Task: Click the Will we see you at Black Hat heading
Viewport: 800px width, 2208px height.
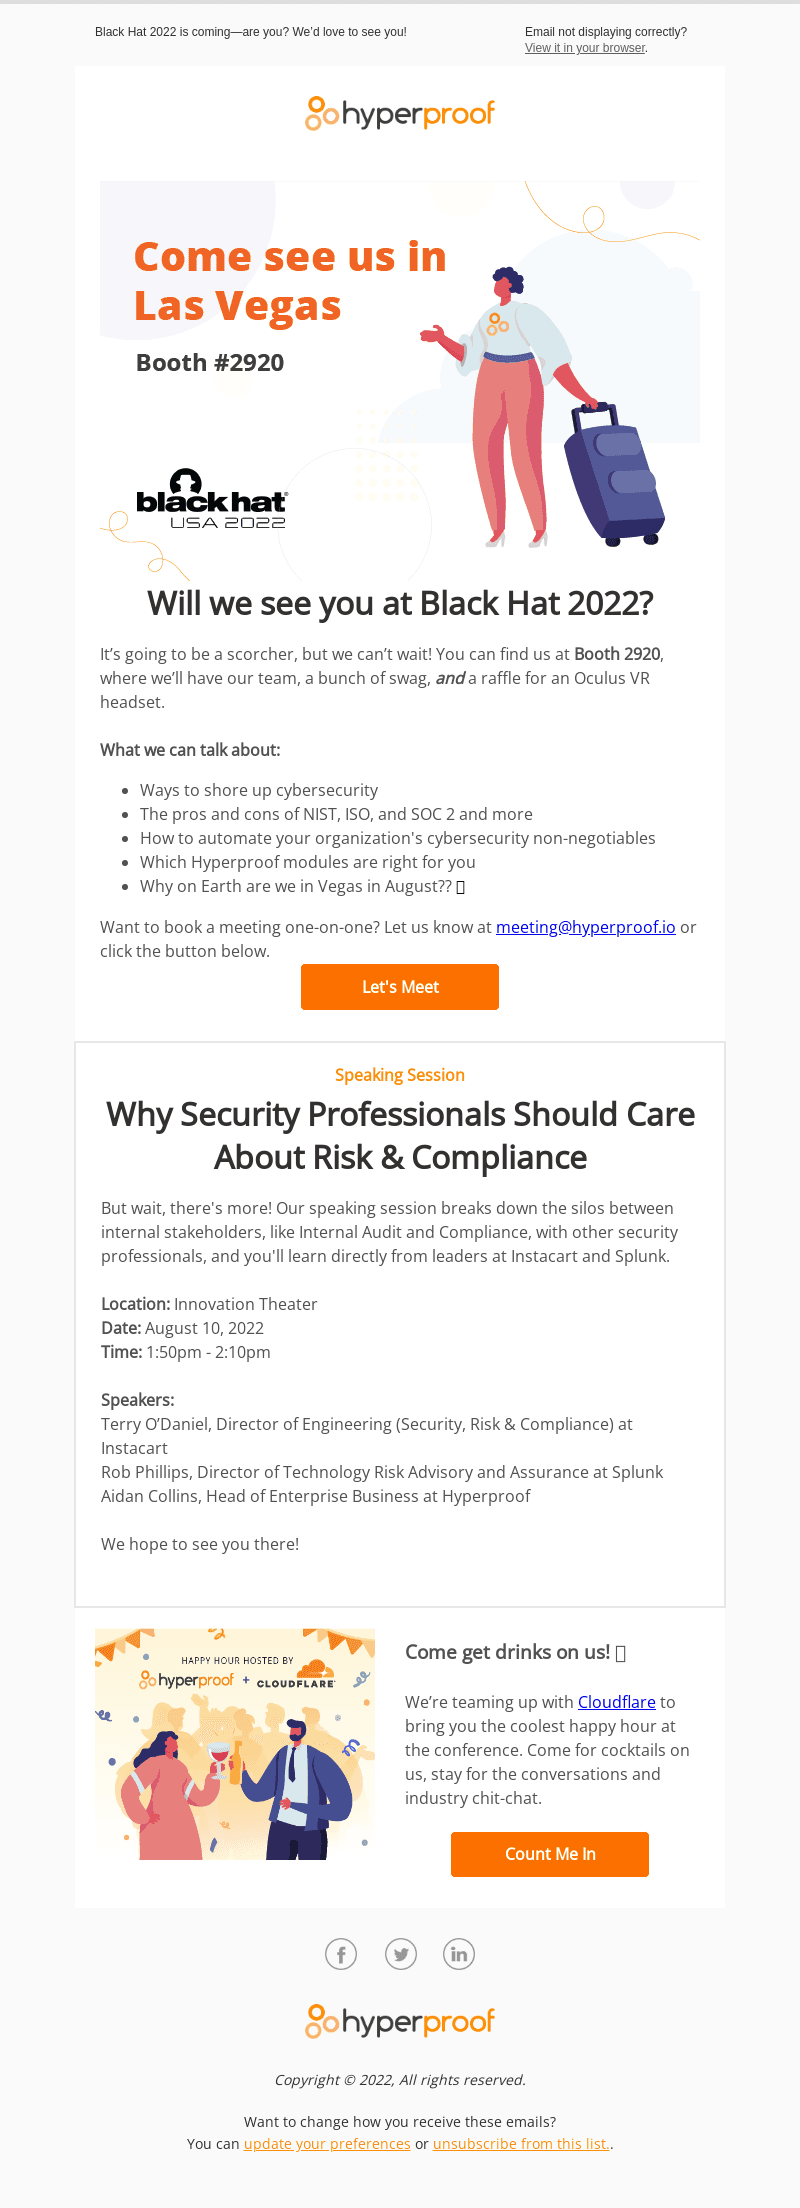Action: coord(400,604)
